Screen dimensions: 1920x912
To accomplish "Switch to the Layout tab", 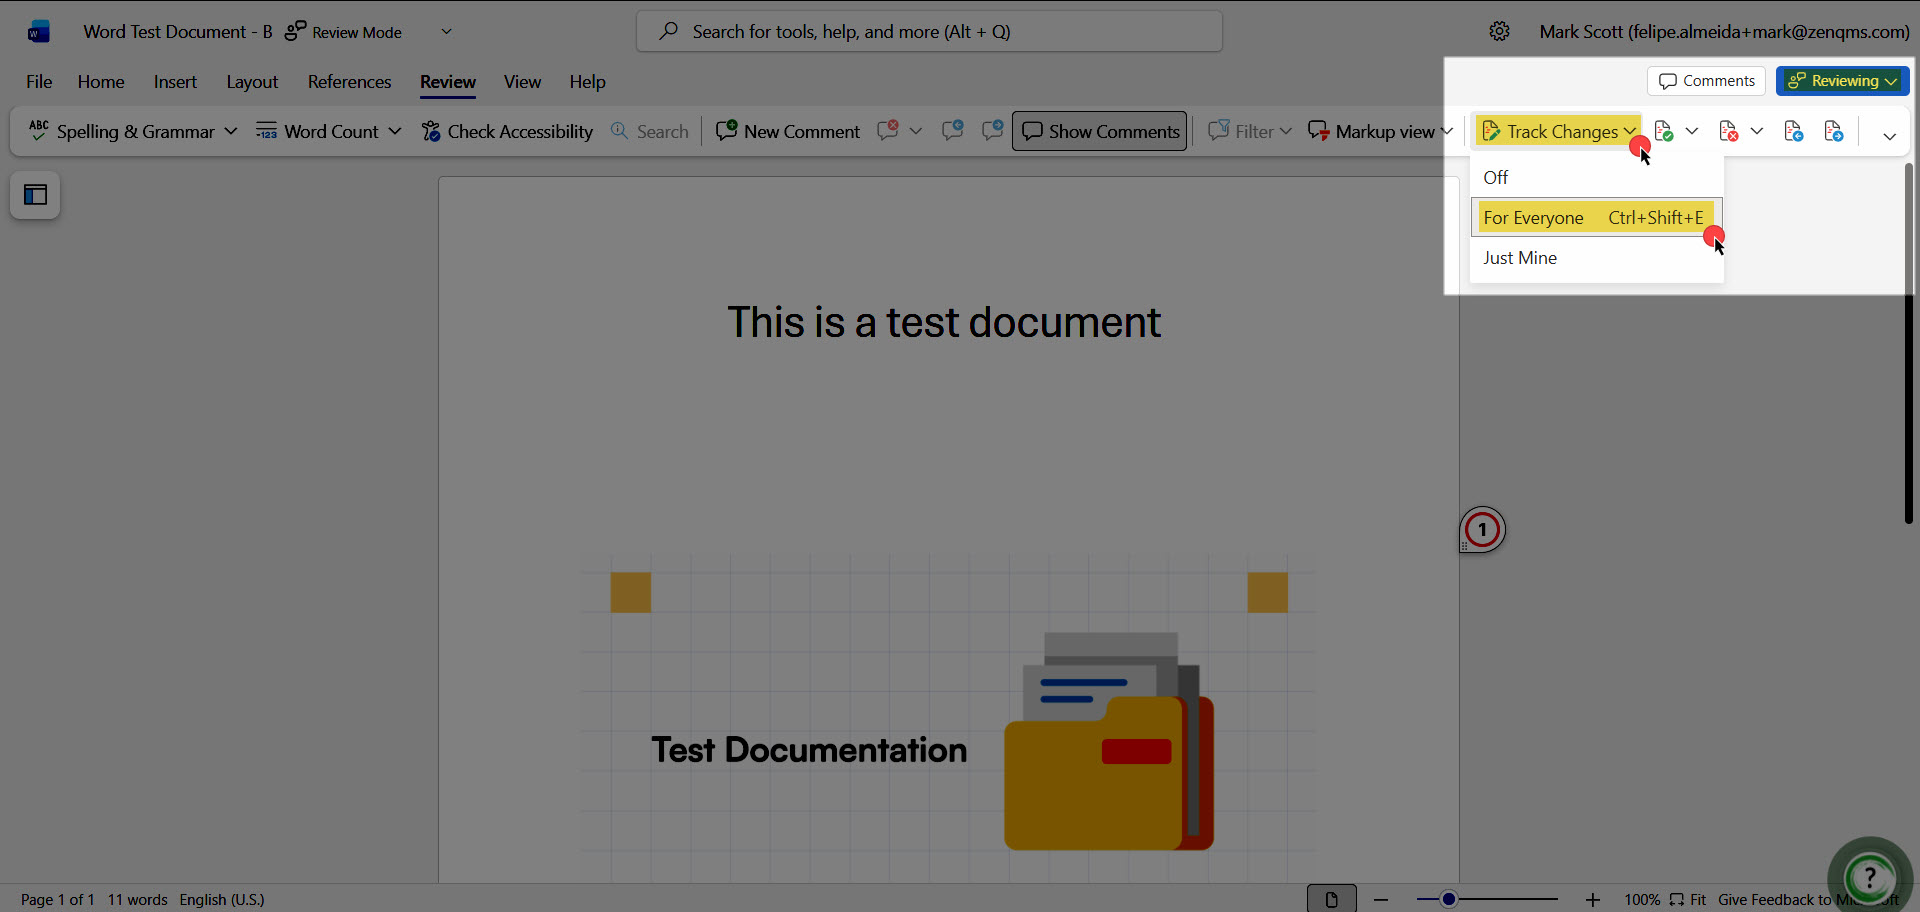I will point(252,82).
